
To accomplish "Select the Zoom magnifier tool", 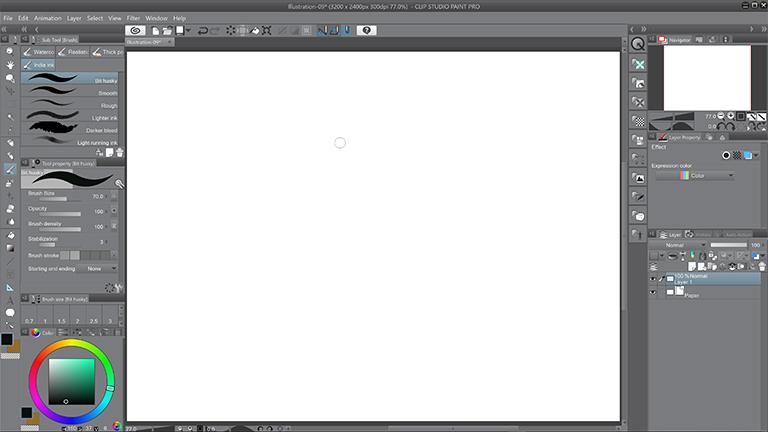I will point(10,50).
